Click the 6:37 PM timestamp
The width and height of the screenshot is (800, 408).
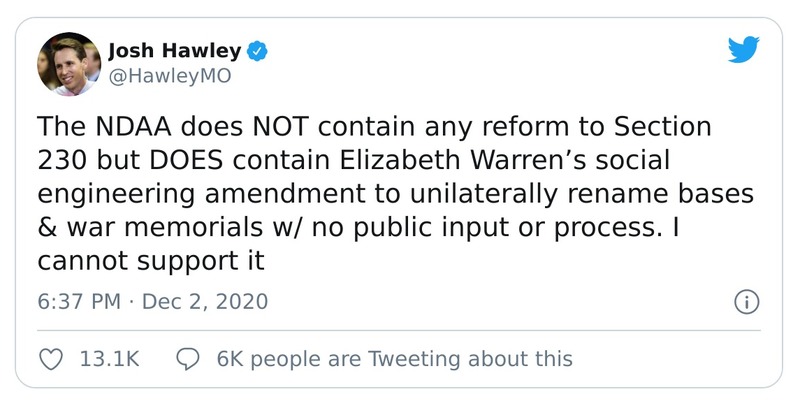81,301
